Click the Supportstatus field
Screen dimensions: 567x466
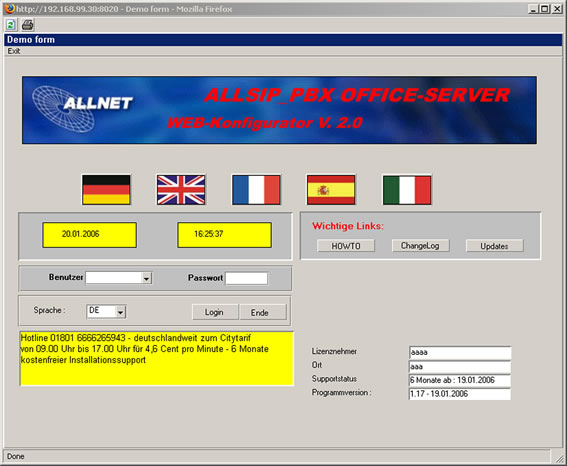pyautogui.click(x=460, y=380)
